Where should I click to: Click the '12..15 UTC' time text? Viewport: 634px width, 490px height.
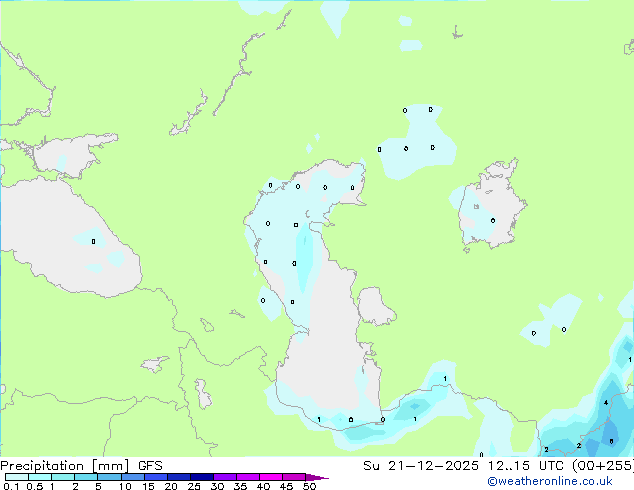pos(526,466)
